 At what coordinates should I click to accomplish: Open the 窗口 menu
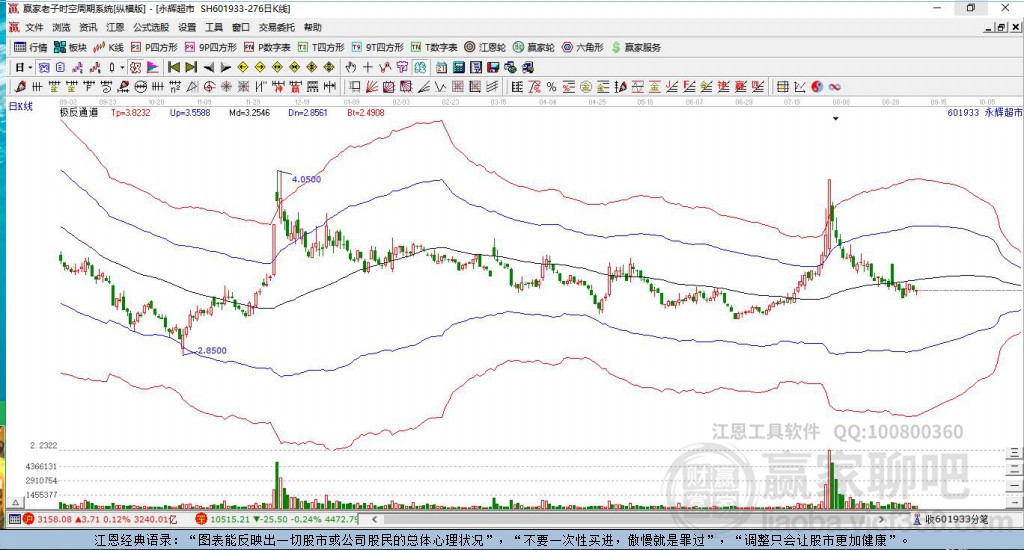(x=241, y=27)
